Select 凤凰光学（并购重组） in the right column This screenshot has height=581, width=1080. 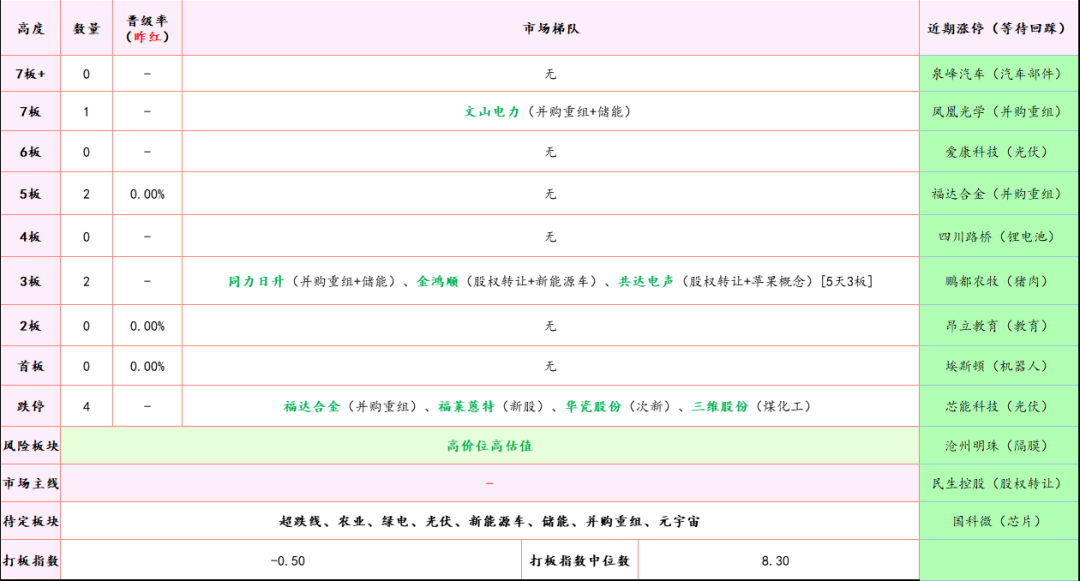coord(997,112)
